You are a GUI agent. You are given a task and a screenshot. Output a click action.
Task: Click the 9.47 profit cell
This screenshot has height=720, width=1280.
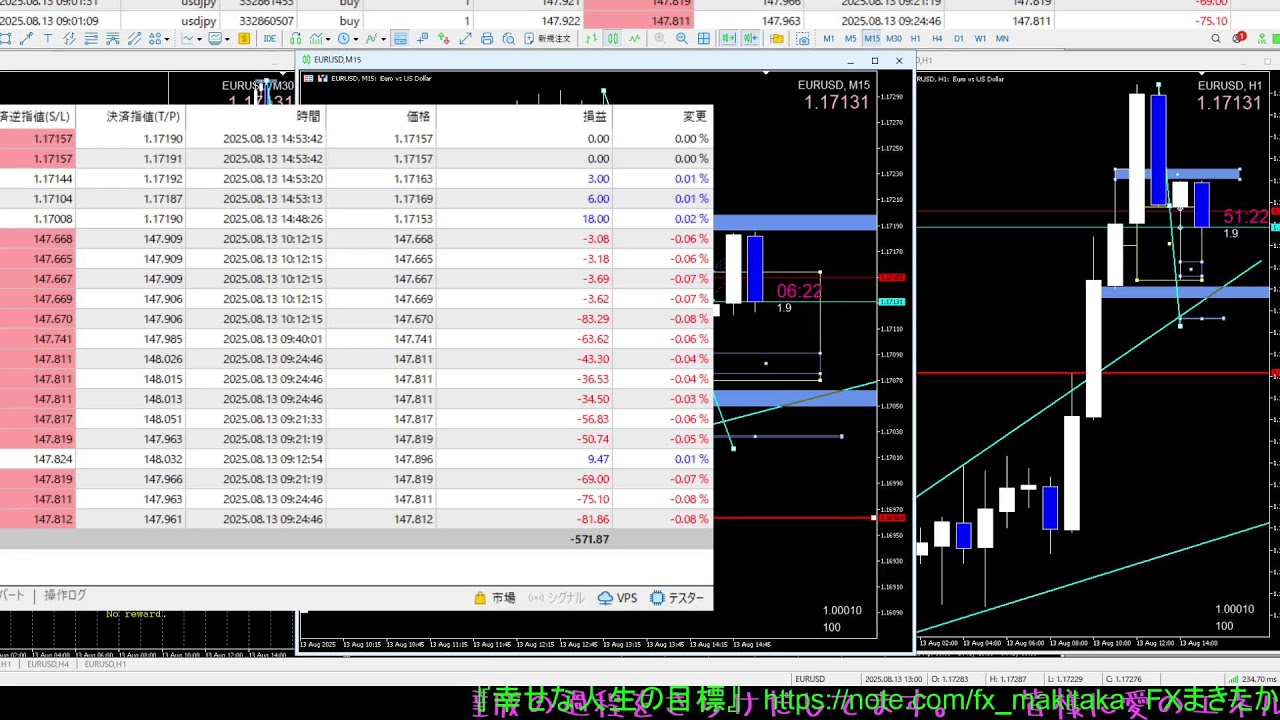point(598,459)
